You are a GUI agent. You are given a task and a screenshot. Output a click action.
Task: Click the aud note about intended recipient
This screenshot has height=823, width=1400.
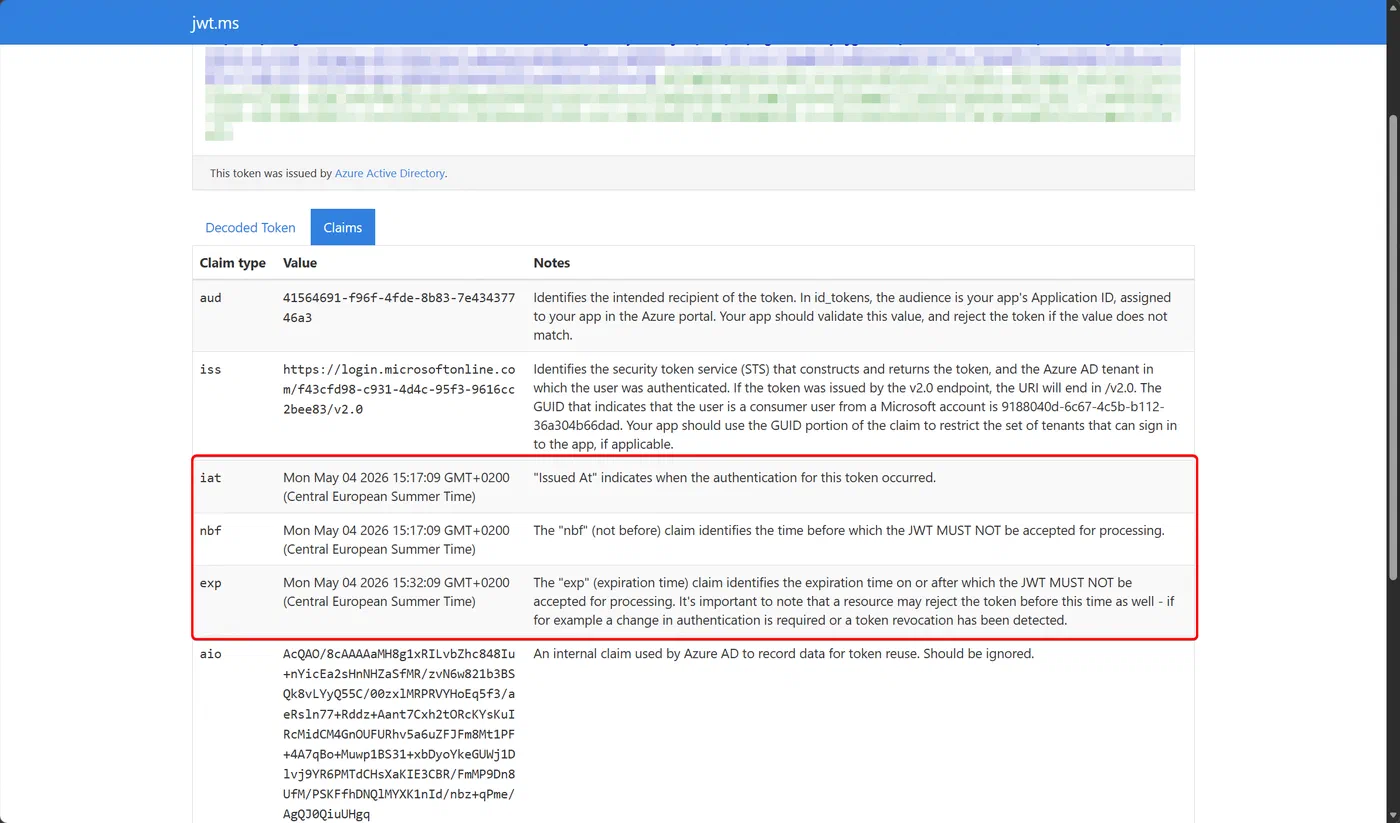point(852,316)
